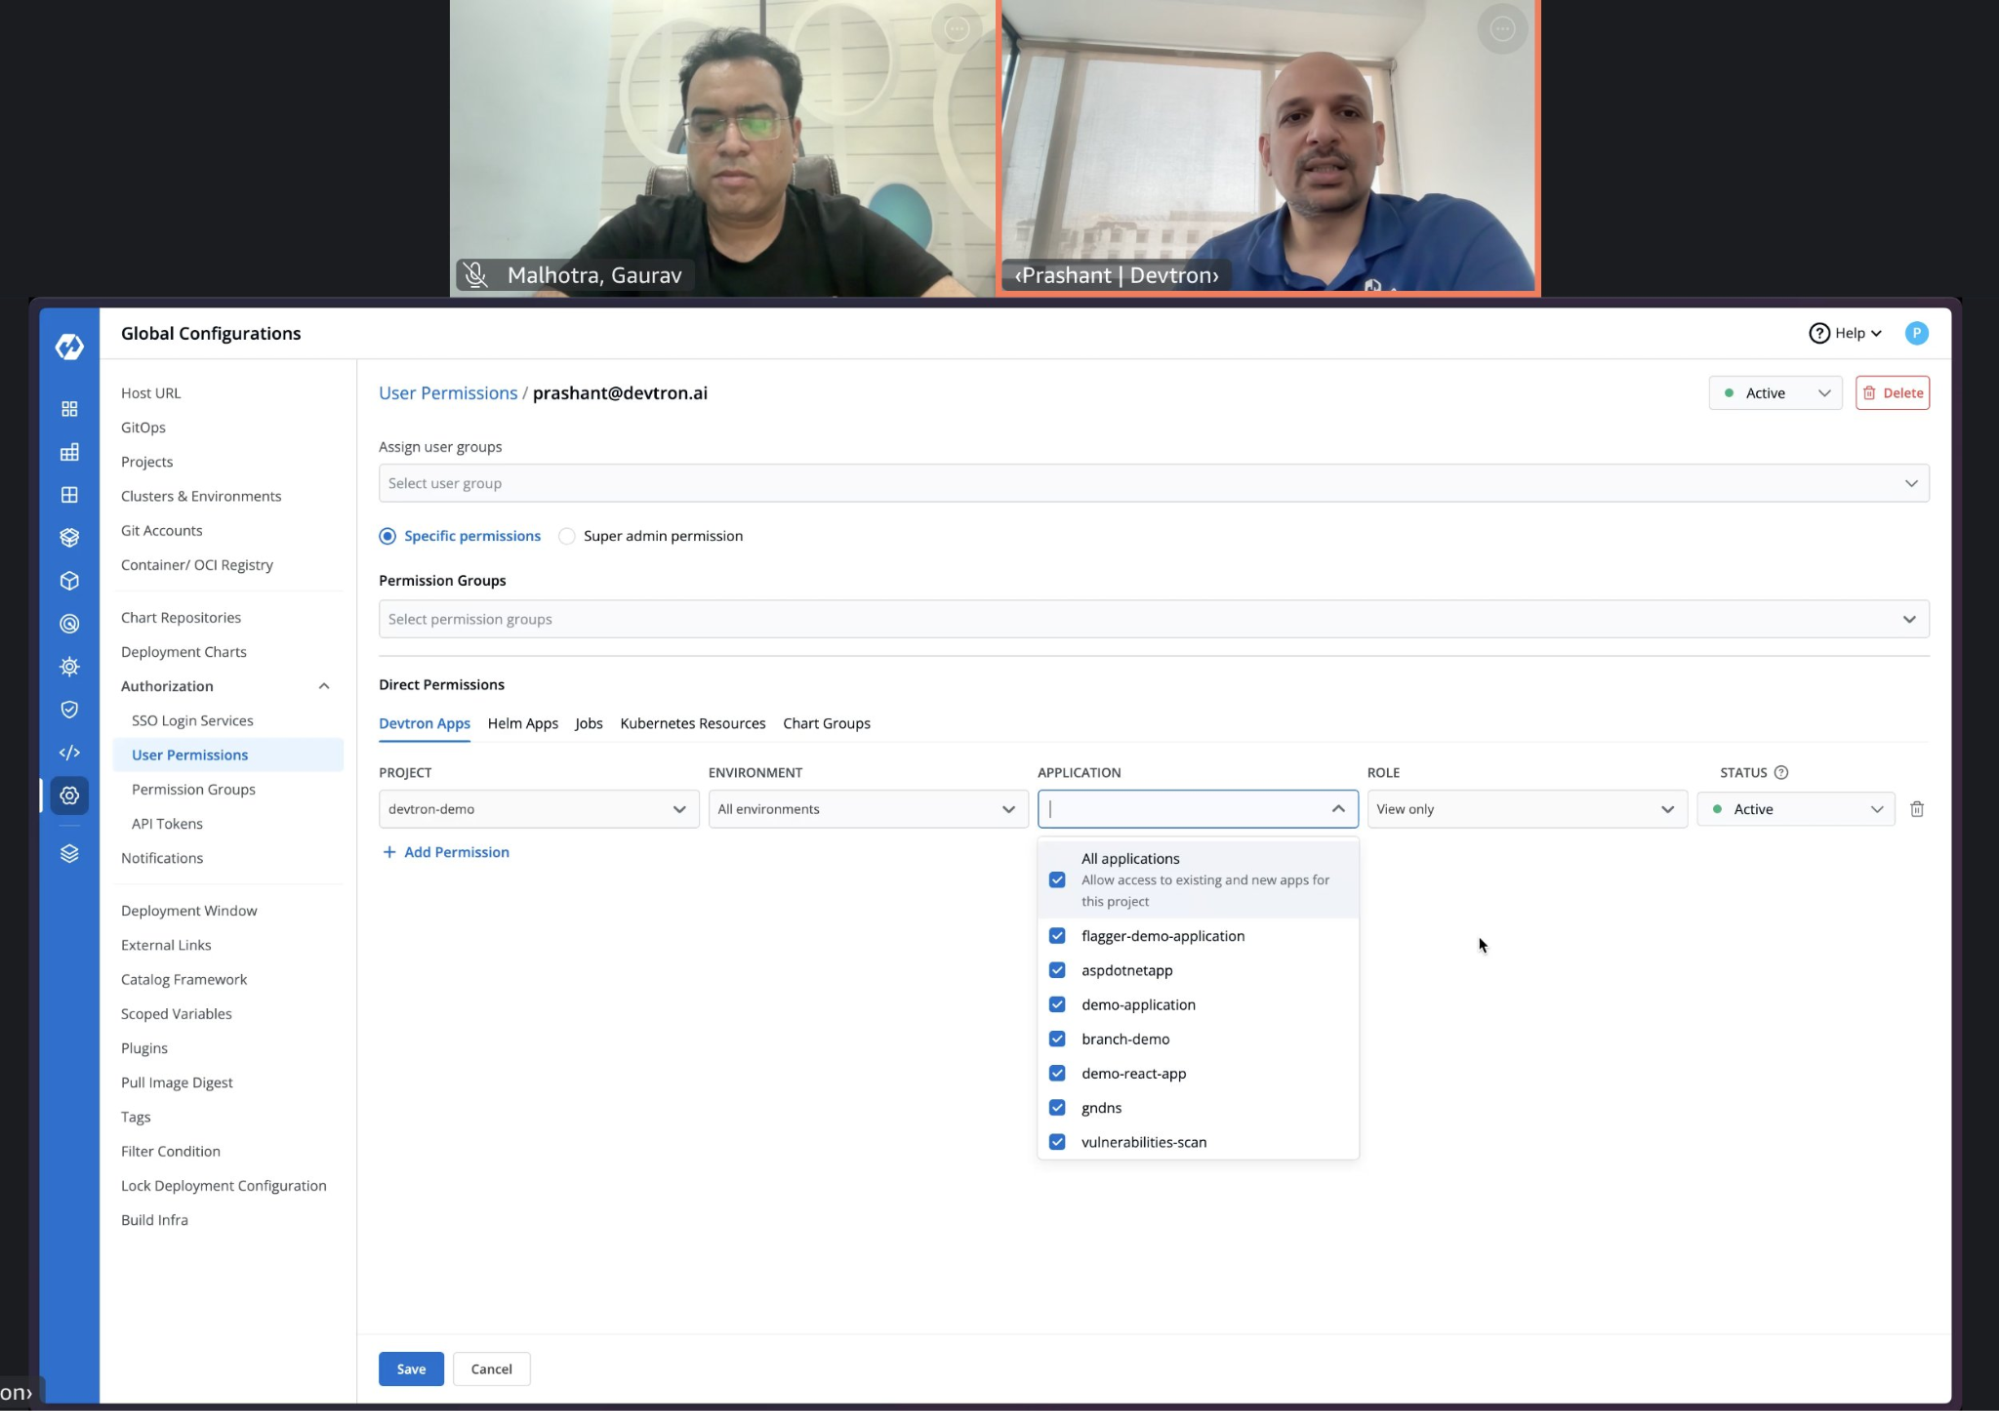This screenshot has height=1412, width=1999.
Task: Open the first four-squares icon in left rail
Action: (69, 409)
